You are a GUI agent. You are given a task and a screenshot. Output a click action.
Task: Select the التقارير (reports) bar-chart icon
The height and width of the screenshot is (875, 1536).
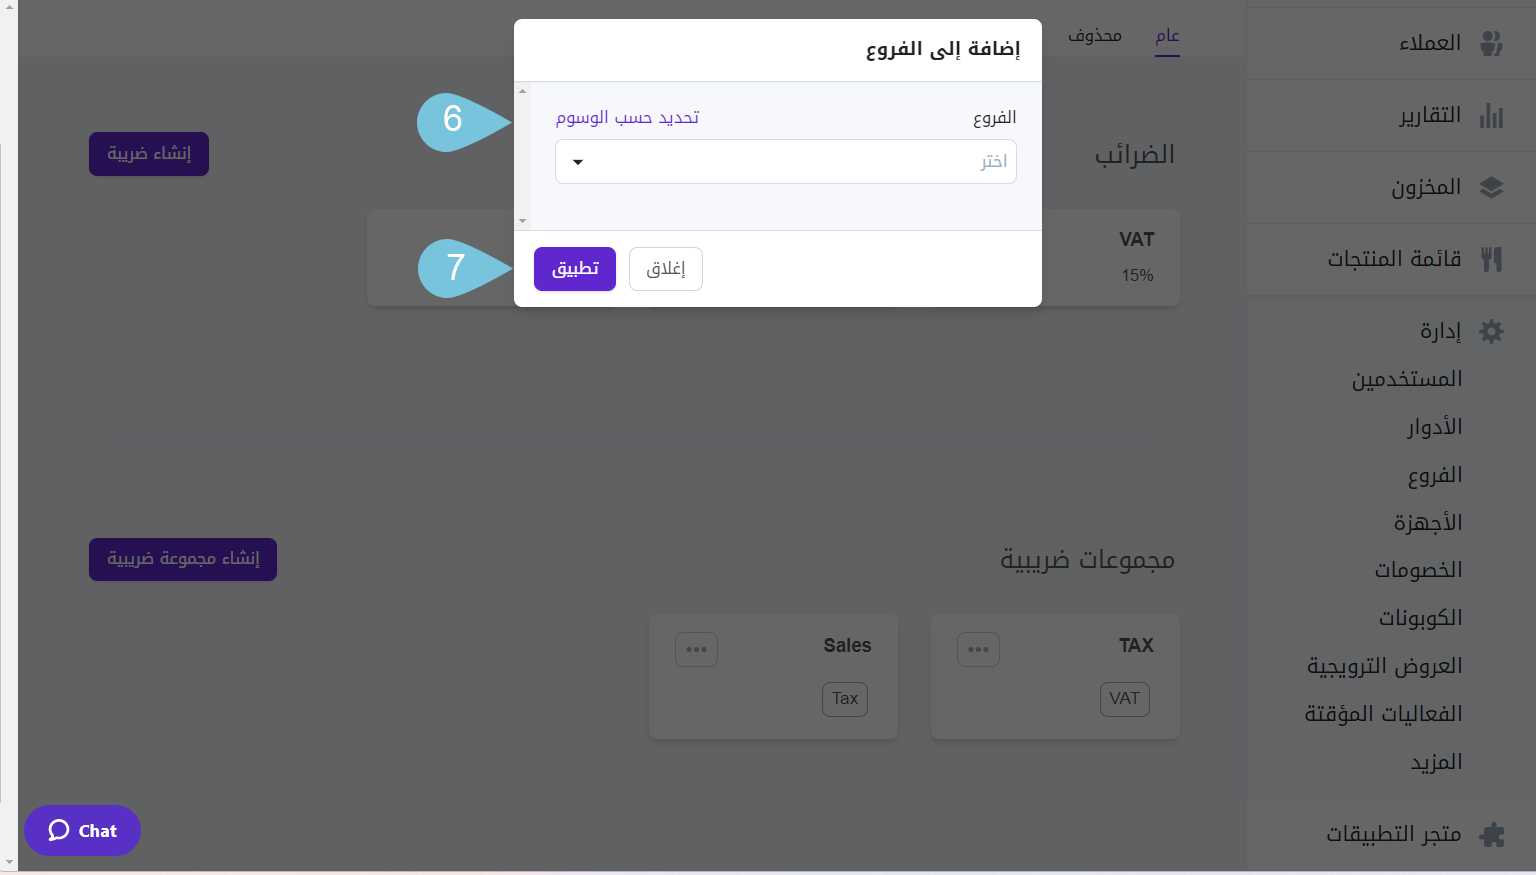pos(1492,115)
